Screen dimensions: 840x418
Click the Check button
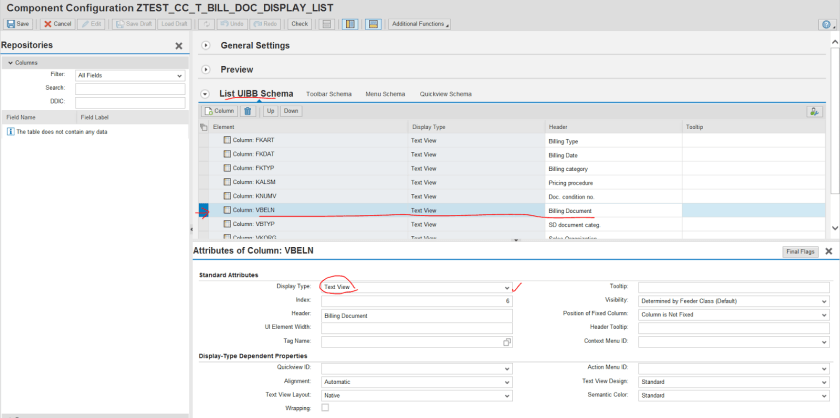tap(299, 23)
